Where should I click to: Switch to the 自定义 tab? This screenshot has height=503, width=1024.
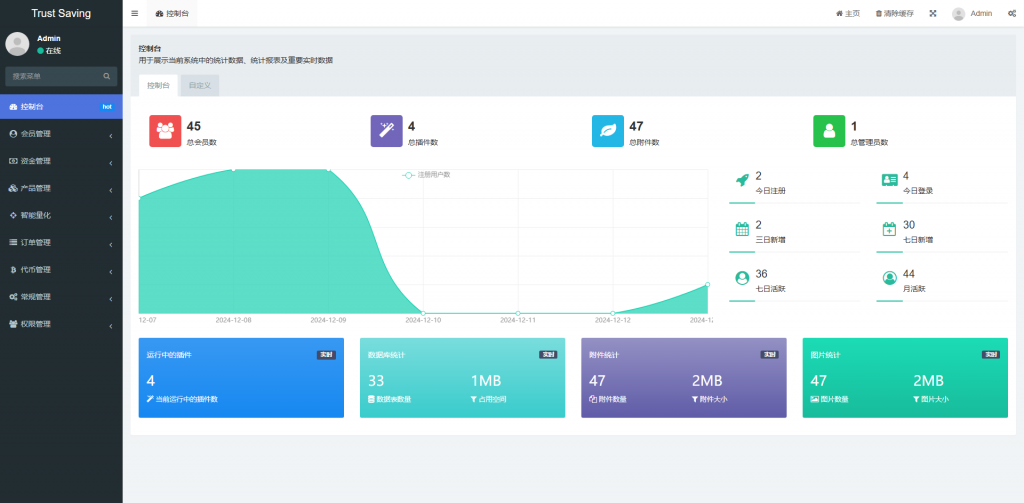(199, 86)
